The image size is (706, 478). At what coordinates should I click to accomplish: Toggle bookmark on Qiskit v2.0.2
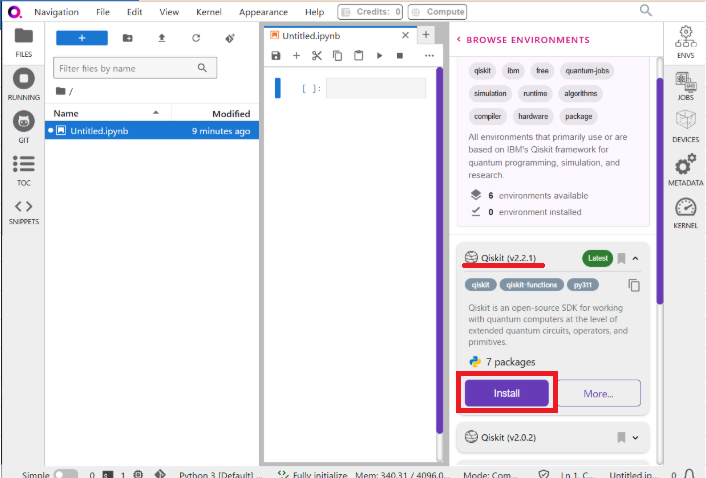pos(621,437)
